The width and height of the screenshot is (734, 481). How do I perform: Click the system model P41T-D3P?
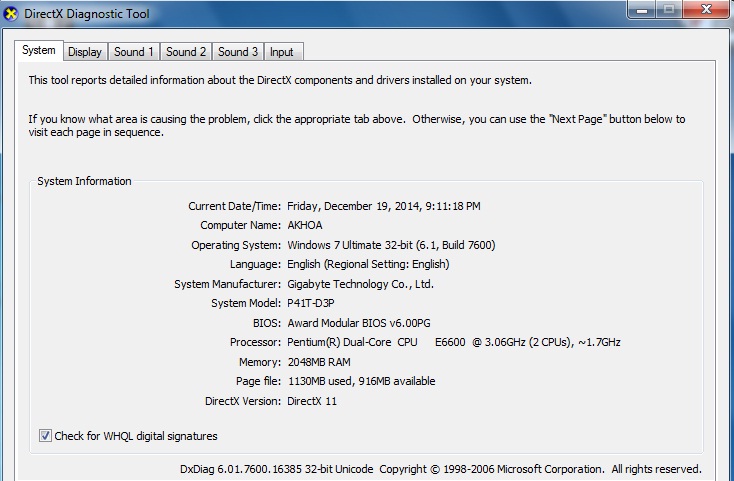point(311,303)
